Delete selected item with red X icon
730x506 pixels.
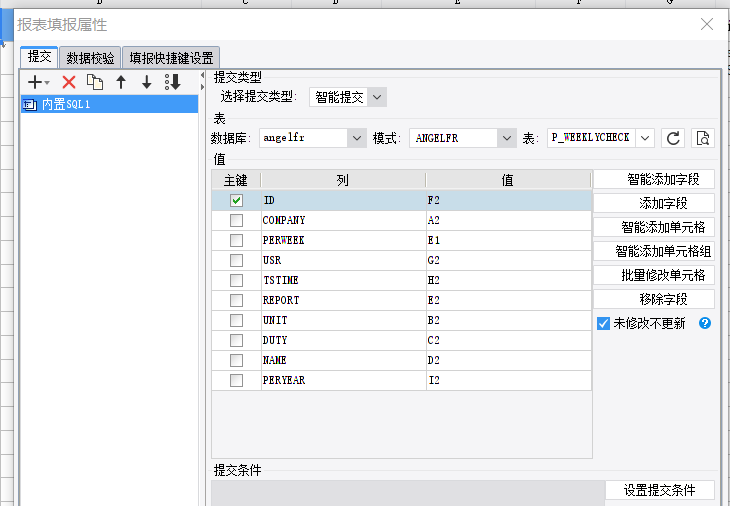[x=69, y=82]
